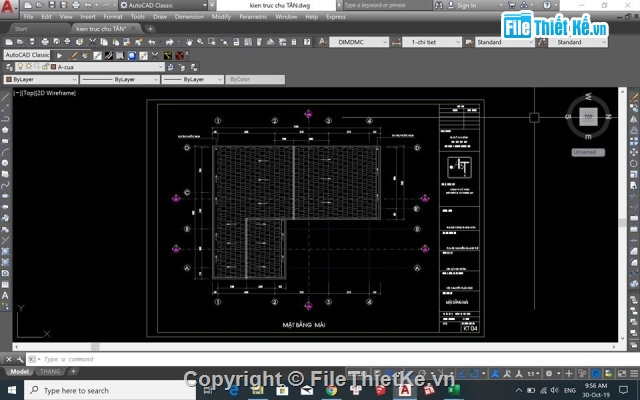This screenshot has height=400, width=640.
Task: Open the Dimension menu
Action: pyautogui.click(x=189, y=17)
